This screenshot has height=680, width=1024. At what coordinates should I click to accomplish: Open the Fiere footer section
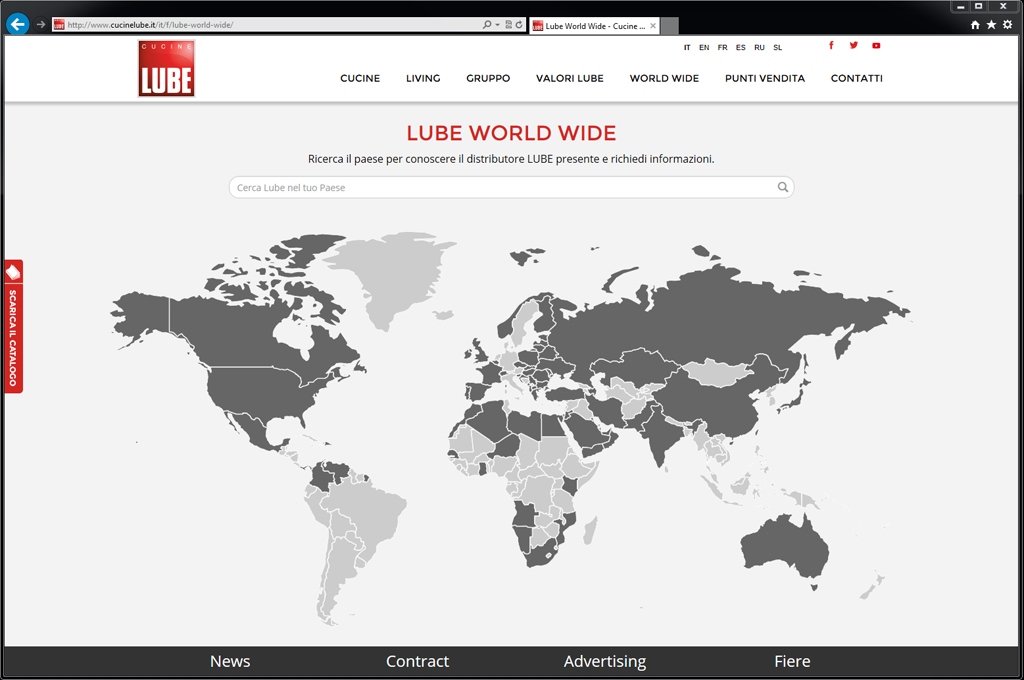coord(792,662)
